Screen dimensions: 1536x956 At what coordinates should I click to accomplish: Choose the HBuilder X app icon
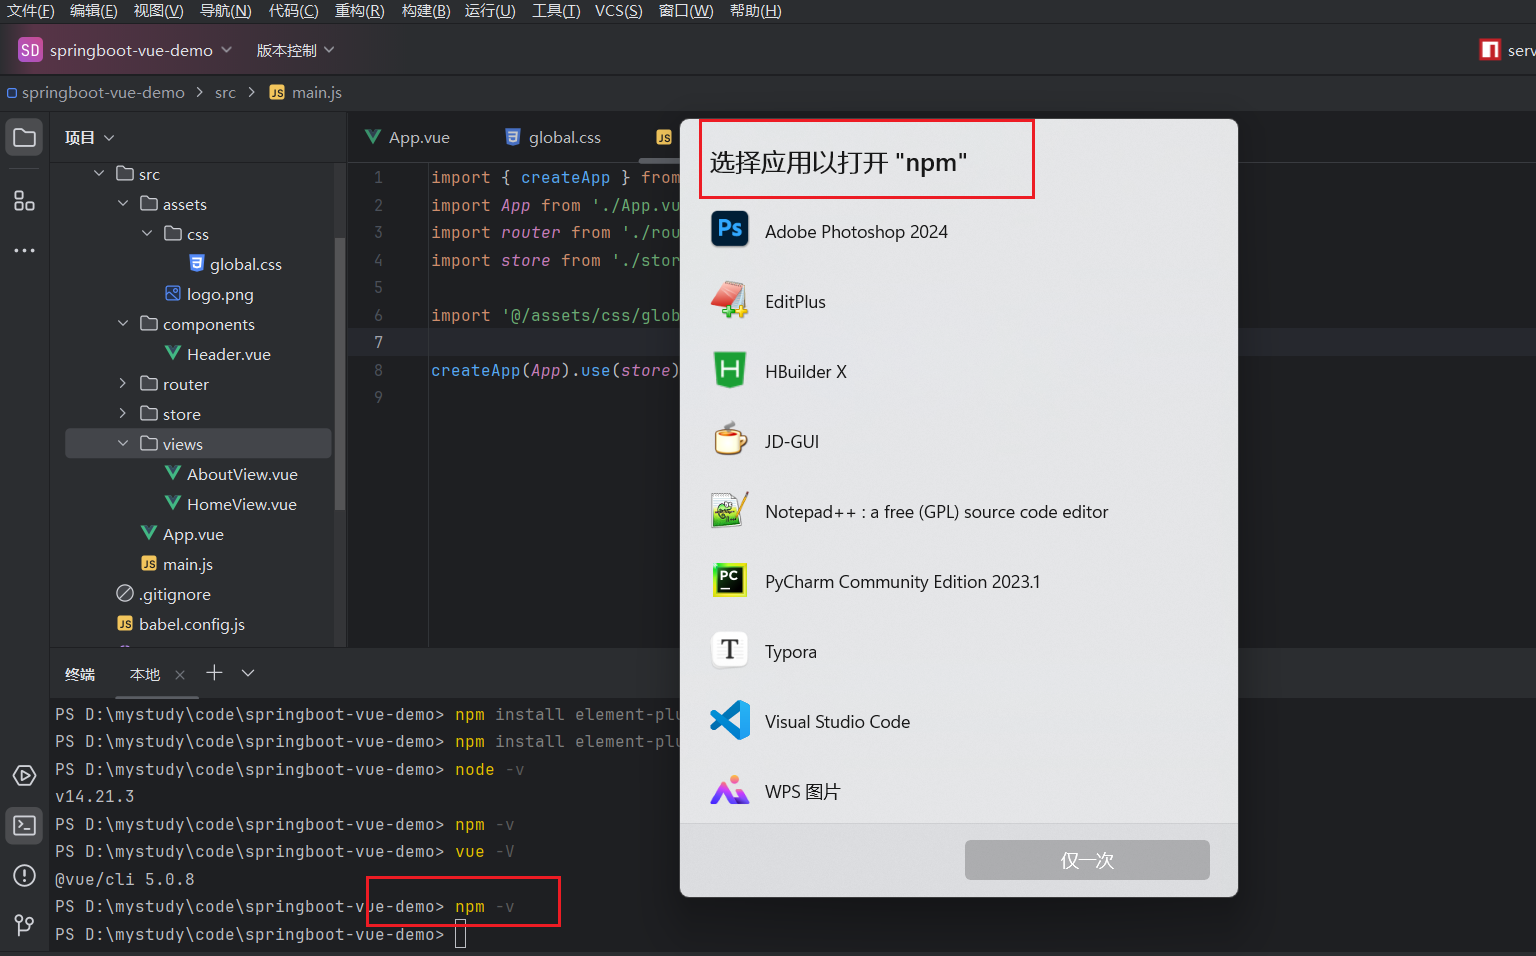(730, 370)
